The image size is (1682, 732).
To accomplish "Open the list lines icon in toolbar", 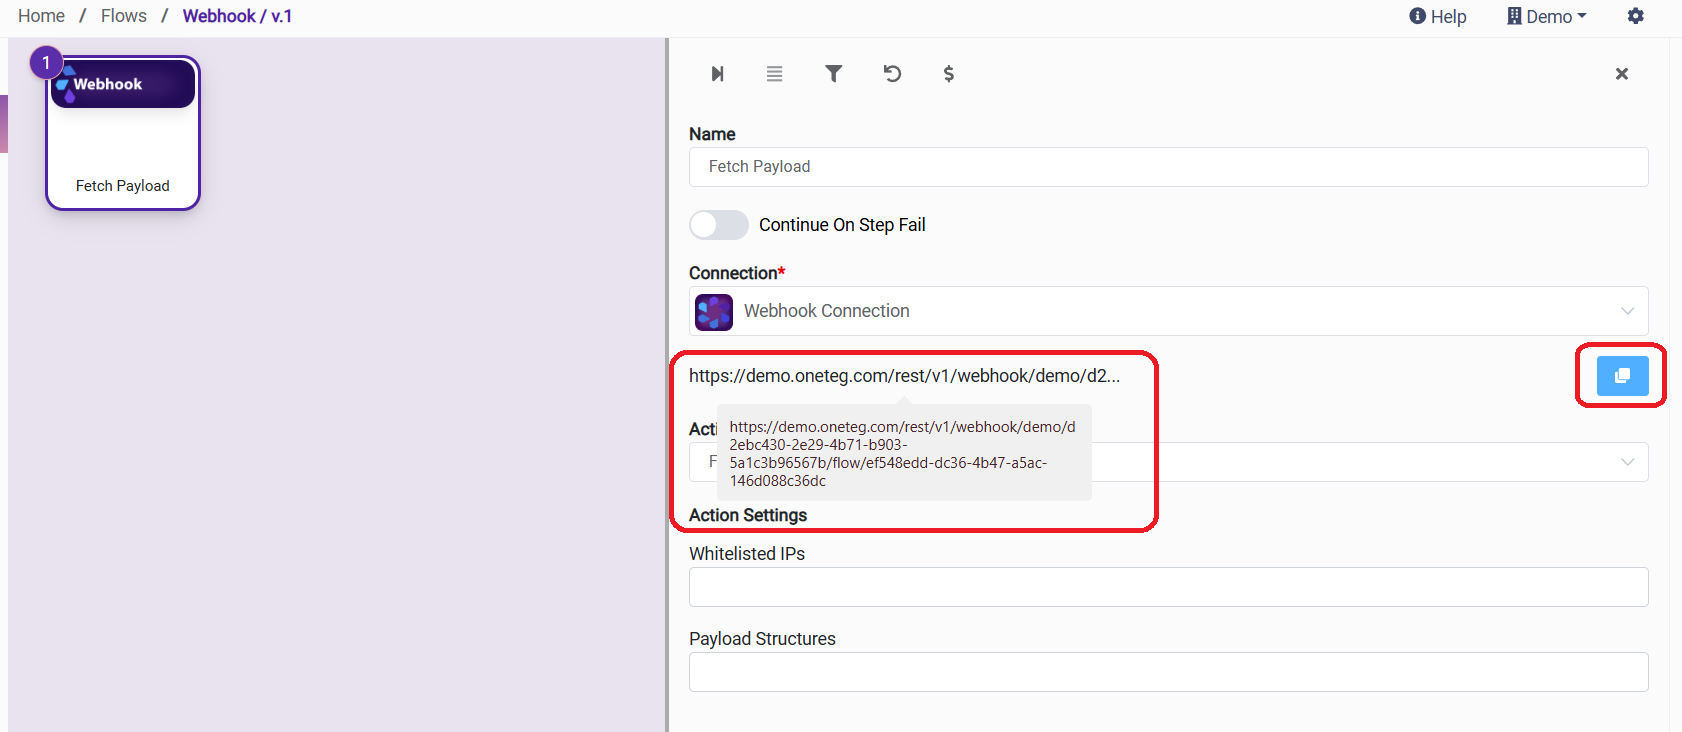I will 774,74.
